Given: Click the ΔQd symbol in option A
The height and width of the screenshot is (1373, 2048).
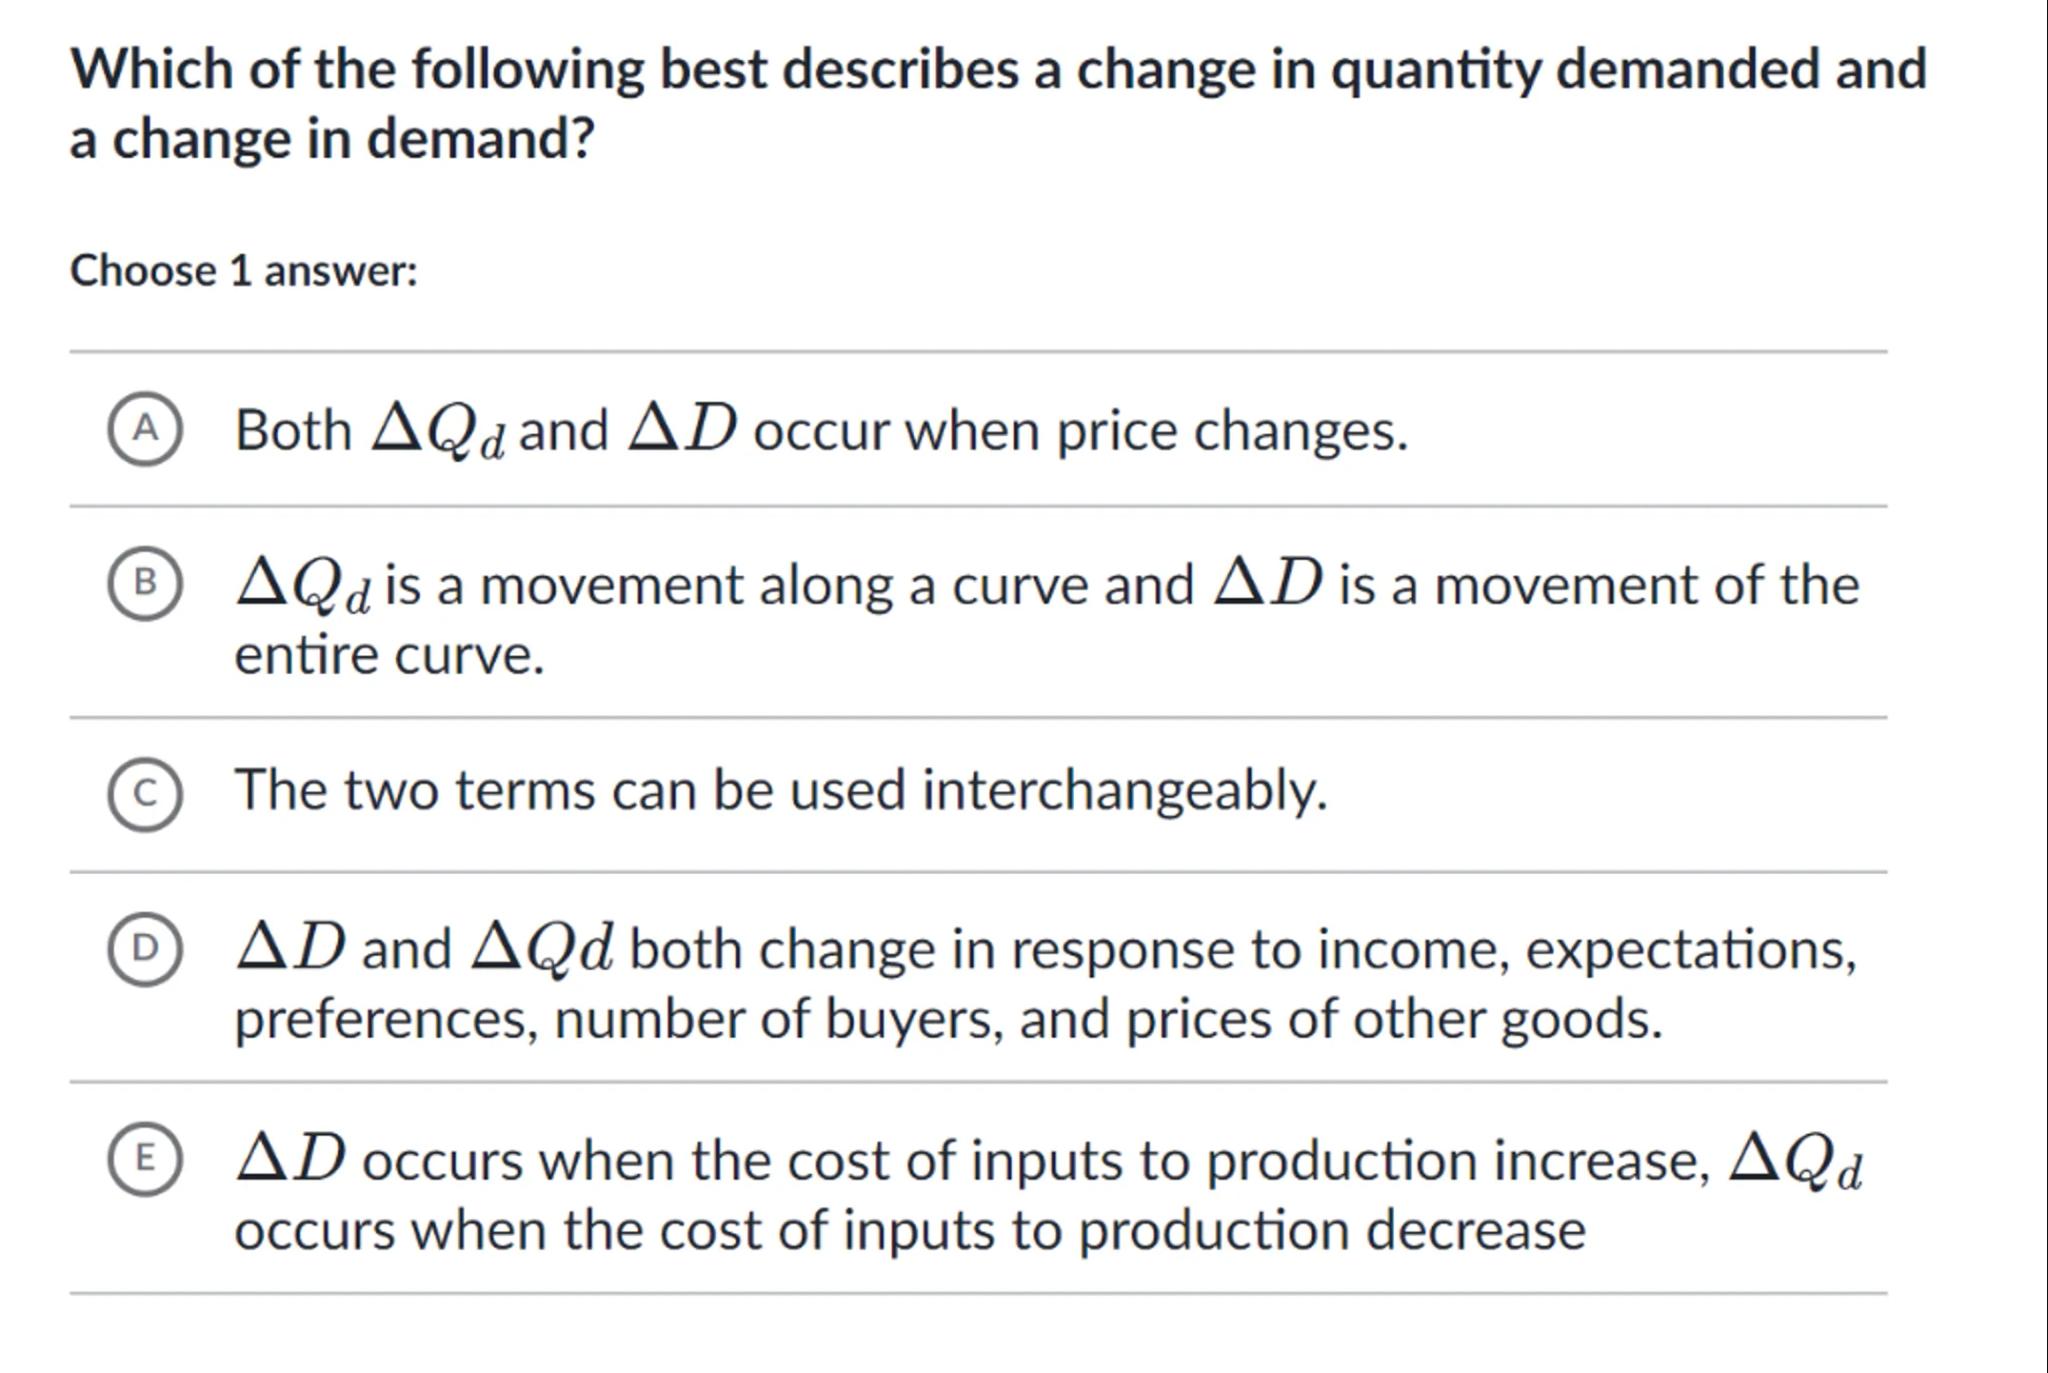Looking at the screenshot, I should coord(438,432).
